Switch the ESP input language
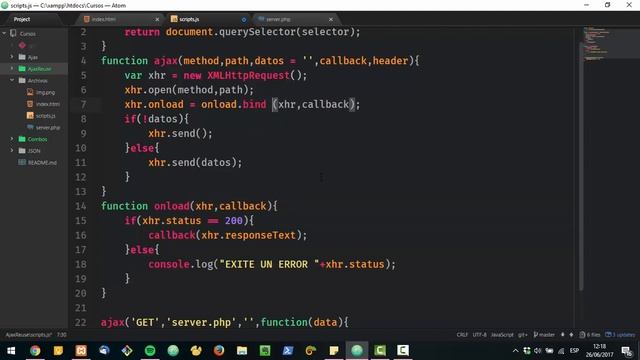 (x=574, y=351)
